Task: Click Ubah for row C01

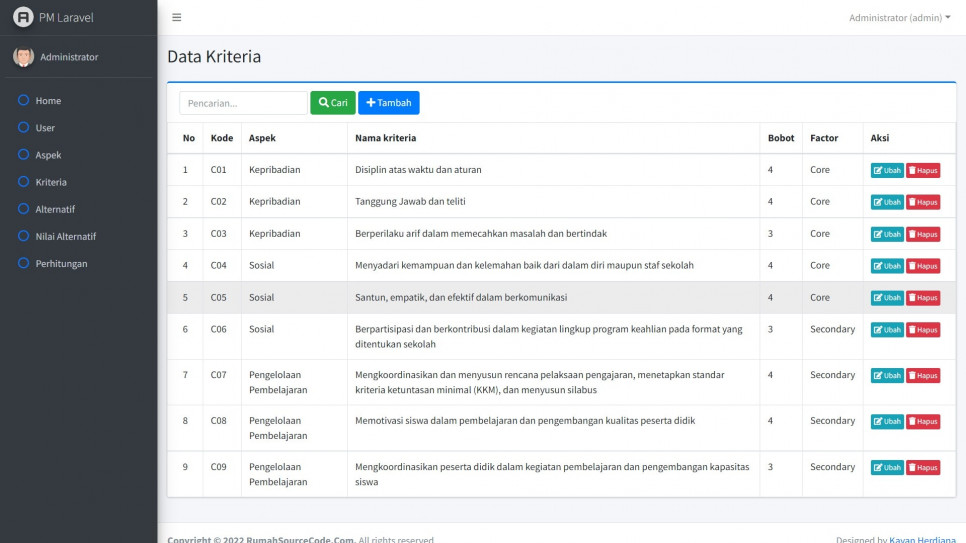Action: pyautogui.click(x=887, y=170)
